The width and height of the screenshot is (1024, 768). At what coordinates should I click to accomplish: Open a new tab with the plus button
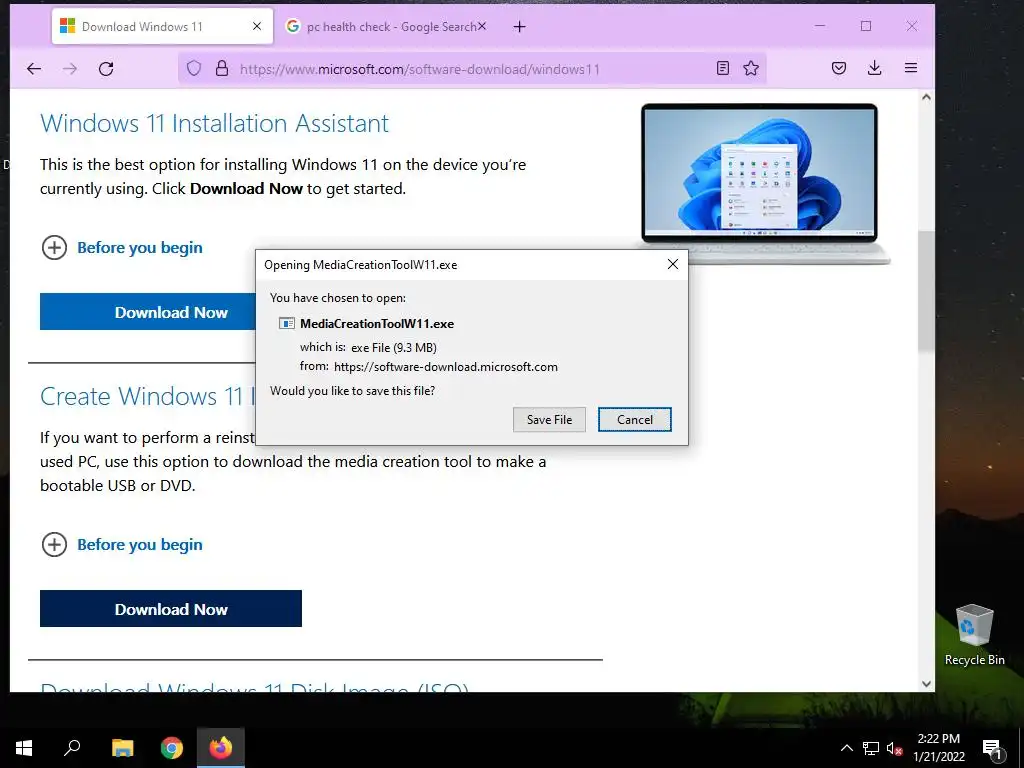519,27
